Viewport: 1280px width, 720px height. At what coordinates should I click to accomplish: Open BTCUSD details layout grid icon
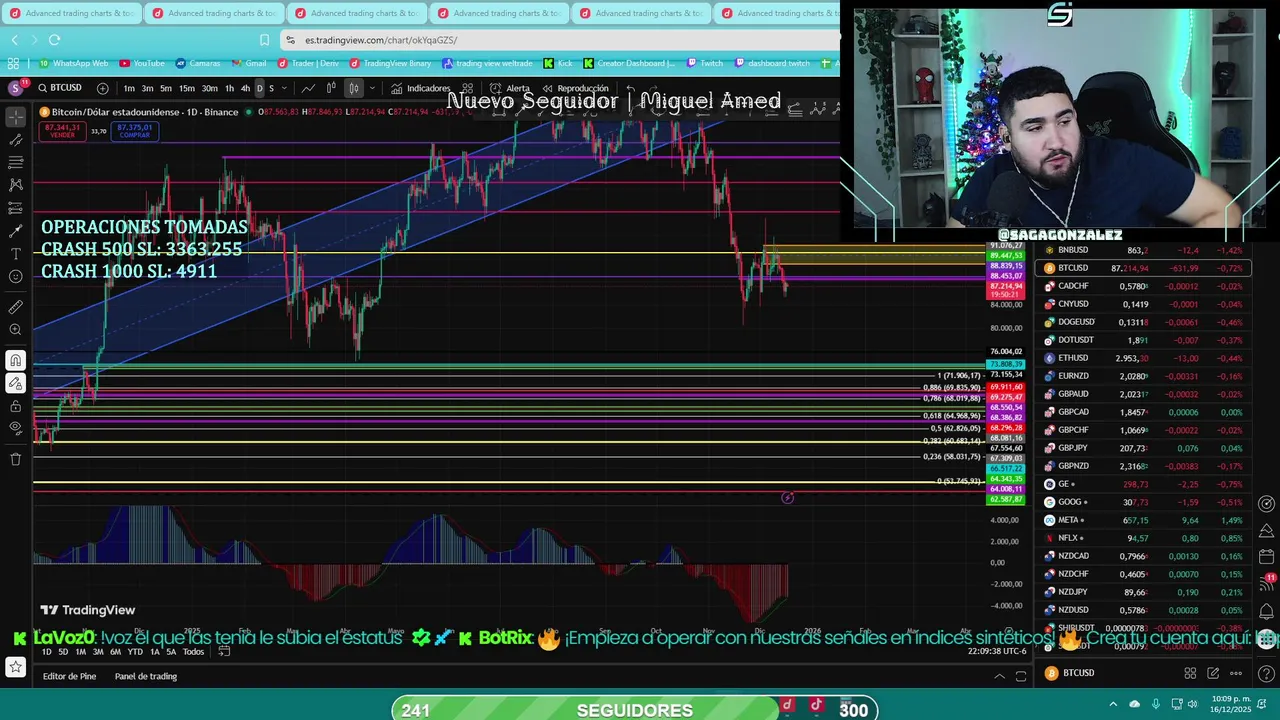(1190, 673)
